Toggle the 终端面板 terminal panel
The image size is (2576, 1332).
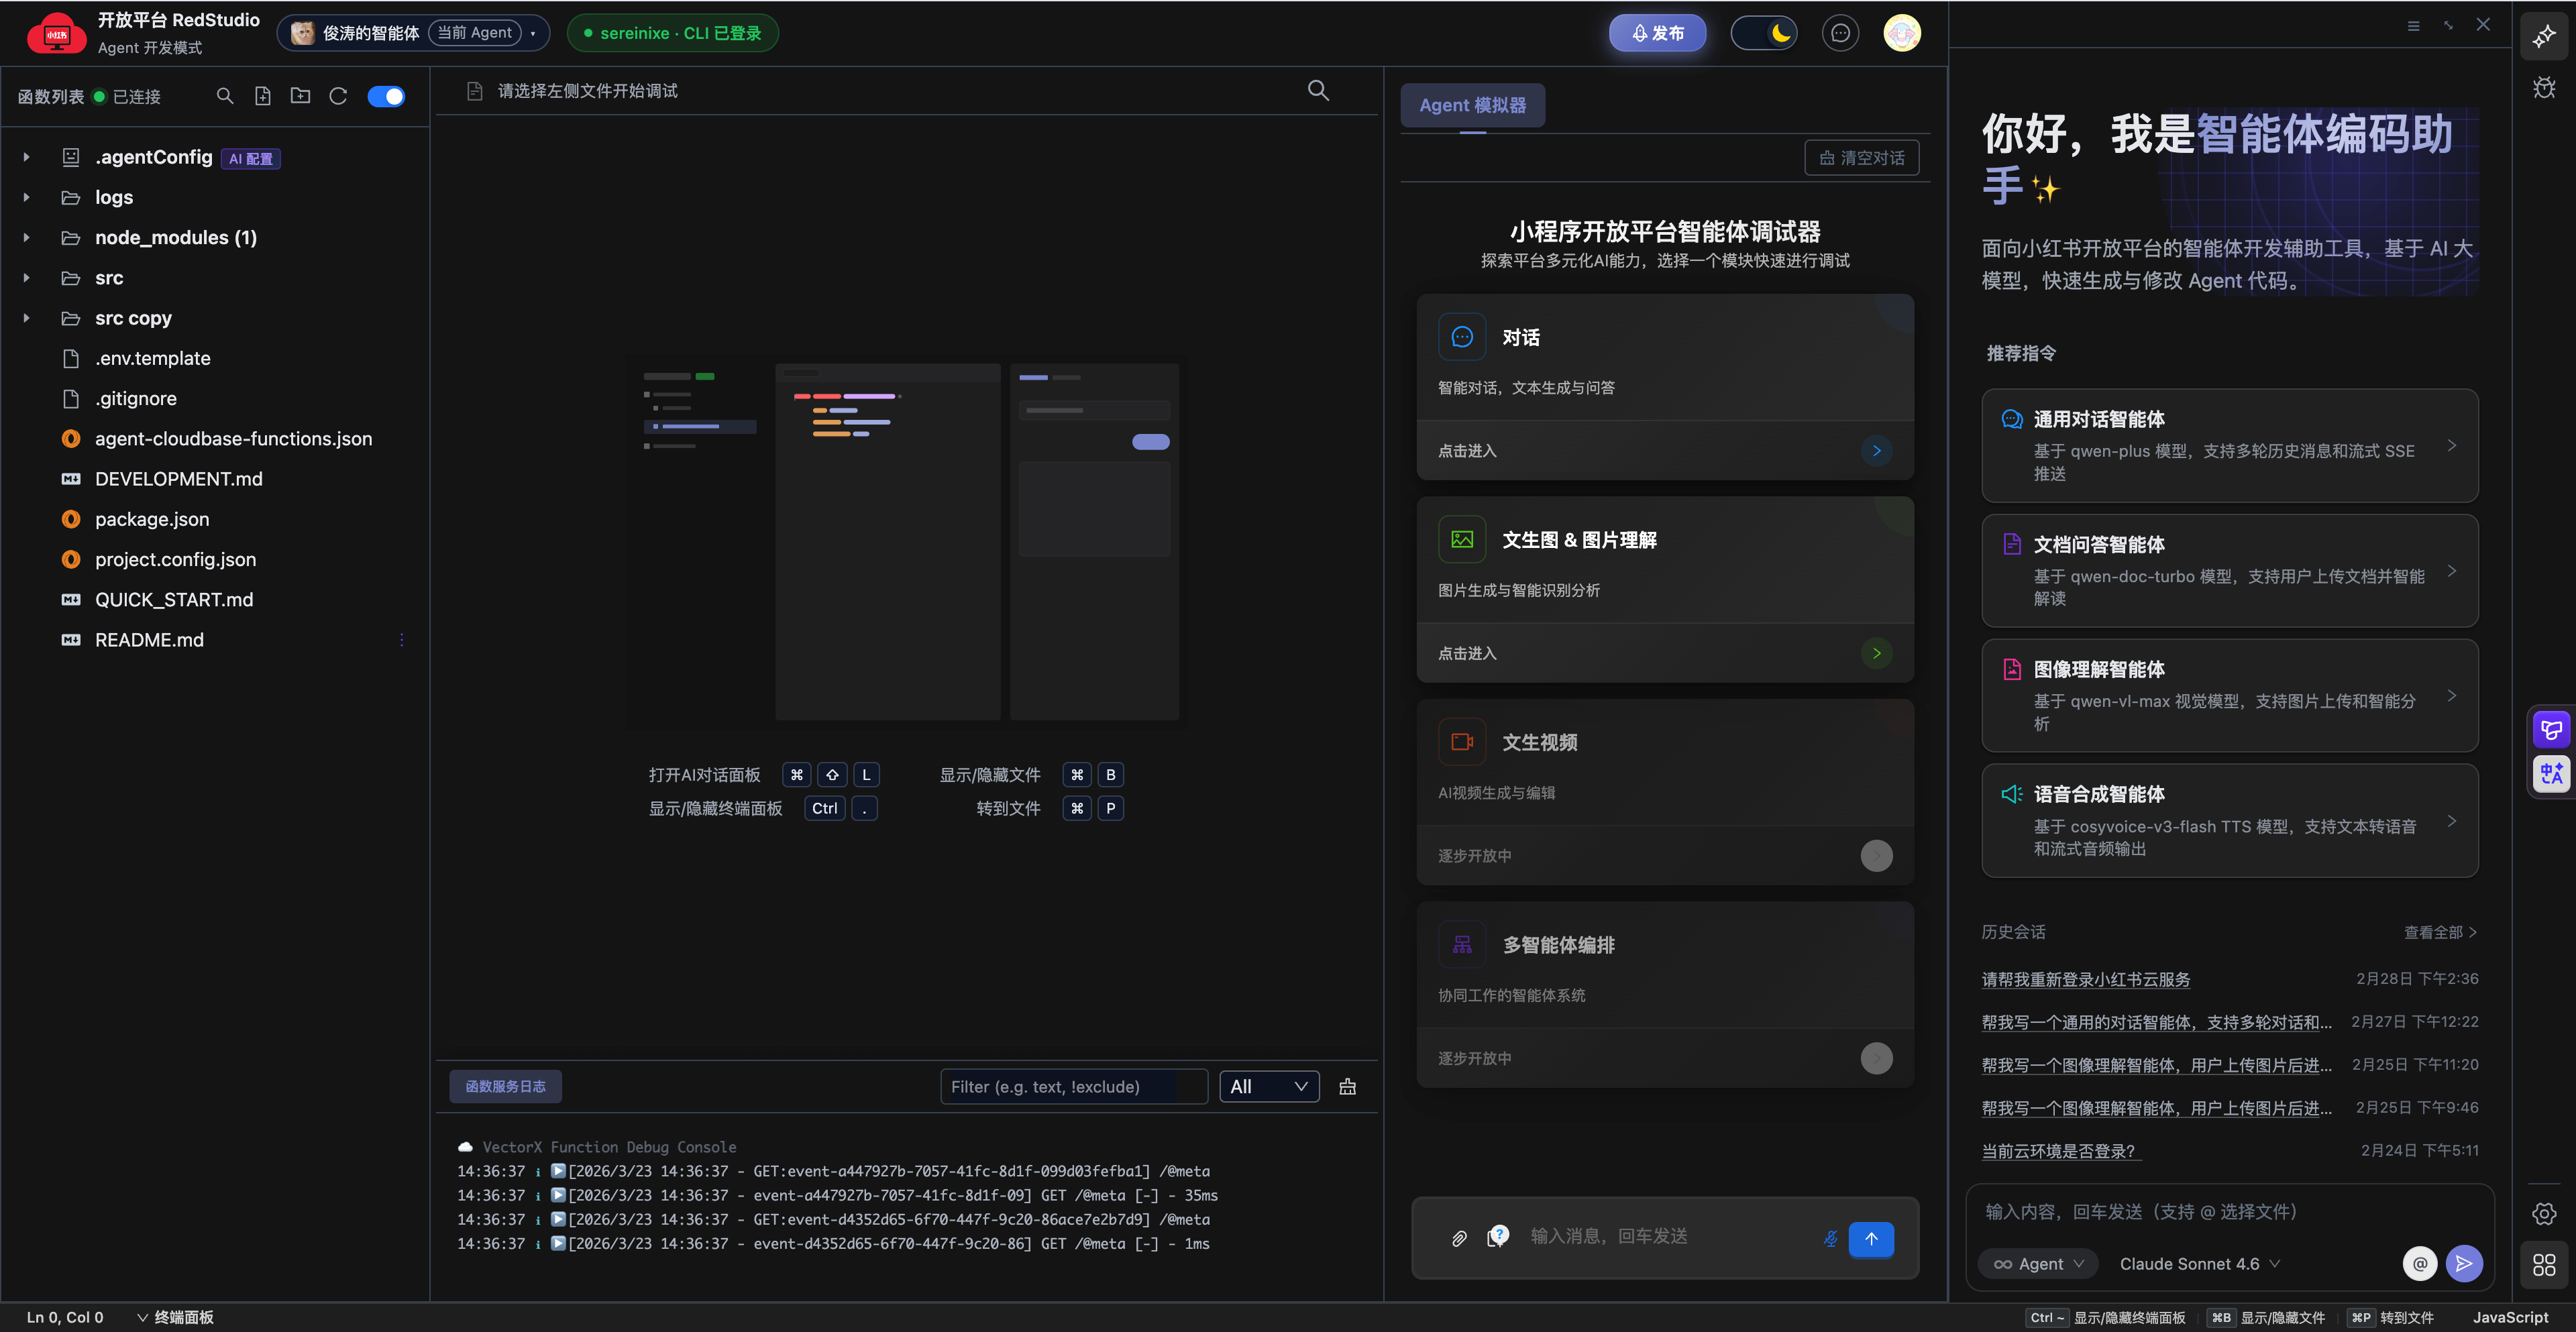174,1318
